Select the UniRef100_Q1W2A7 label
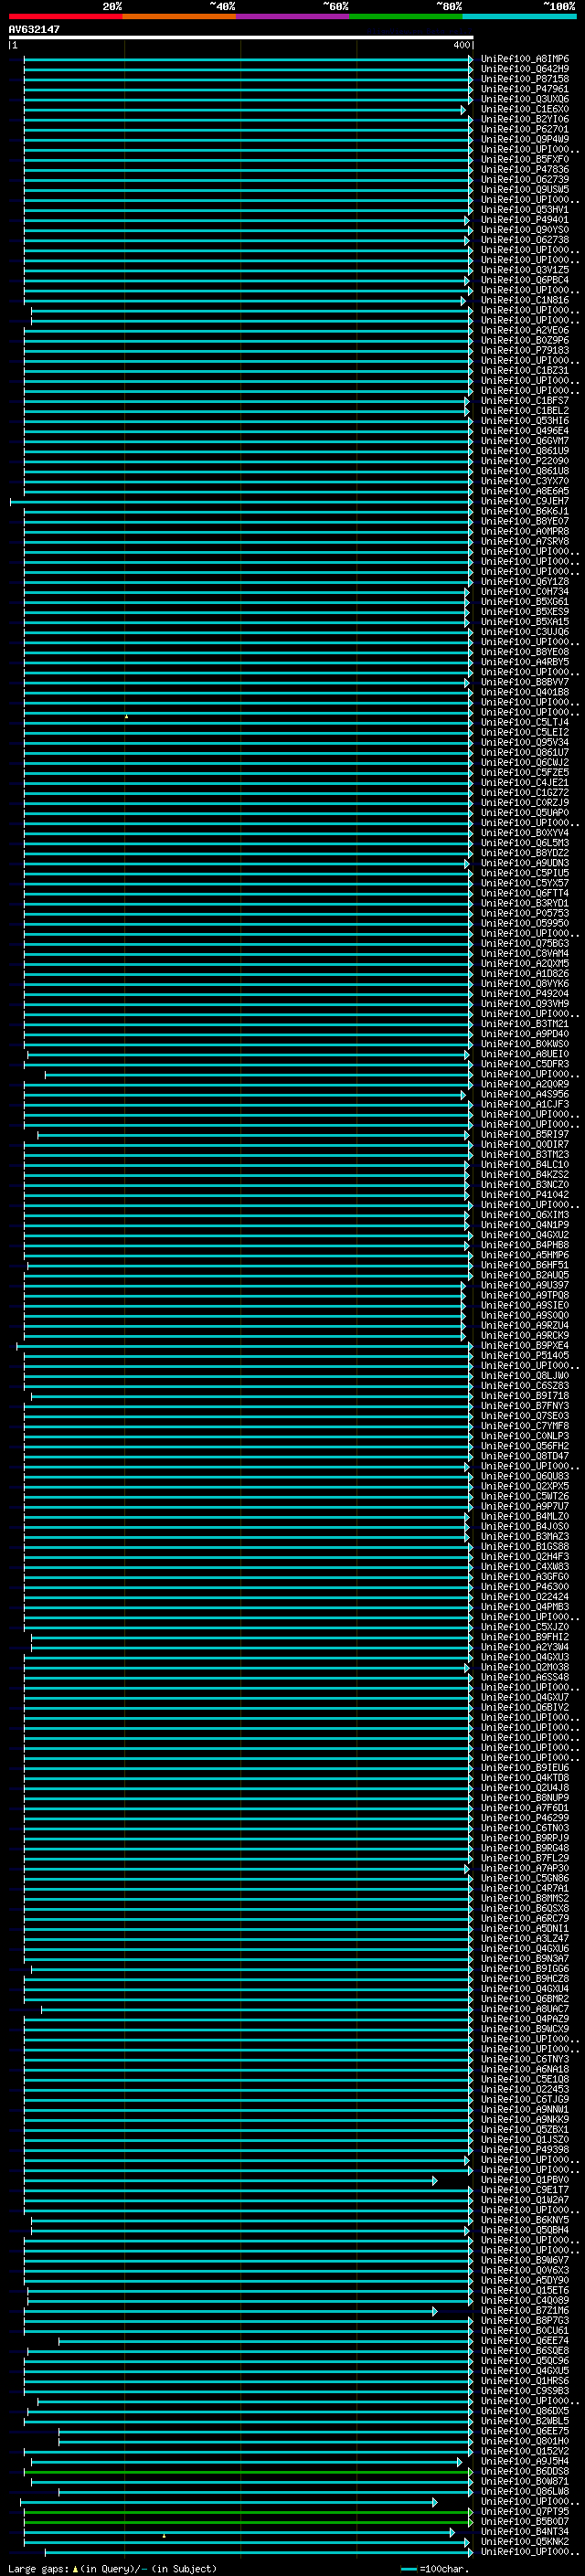The width and height of the screenshot is (585, 2576). coord(524,2200)
